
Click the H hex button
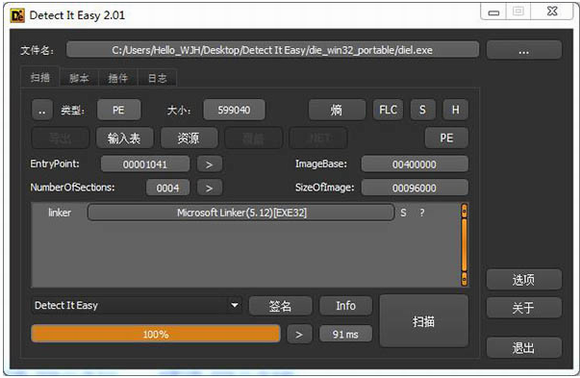click(x=455, y=110)
